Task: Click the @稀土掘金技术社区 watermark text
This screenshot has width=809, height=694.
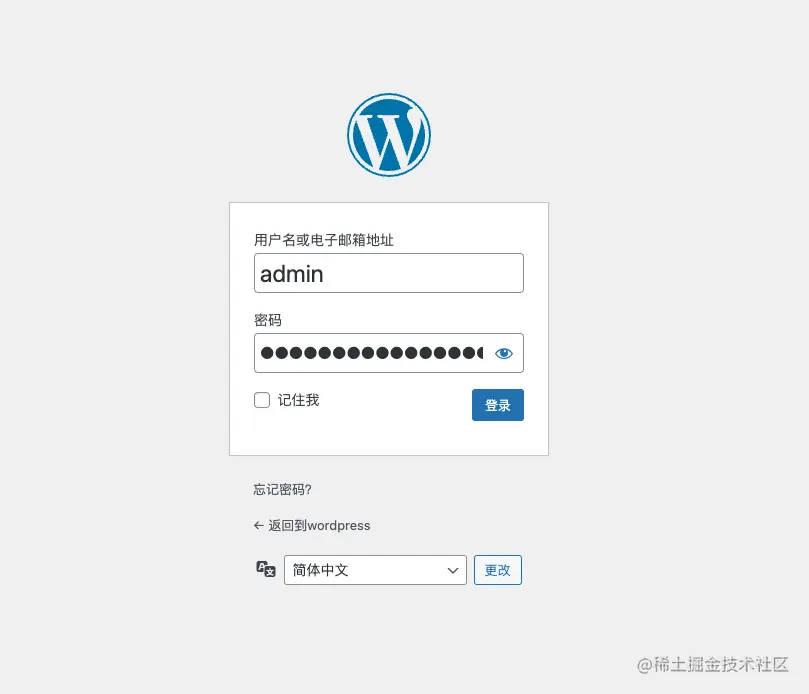Action: coord(713,665)
